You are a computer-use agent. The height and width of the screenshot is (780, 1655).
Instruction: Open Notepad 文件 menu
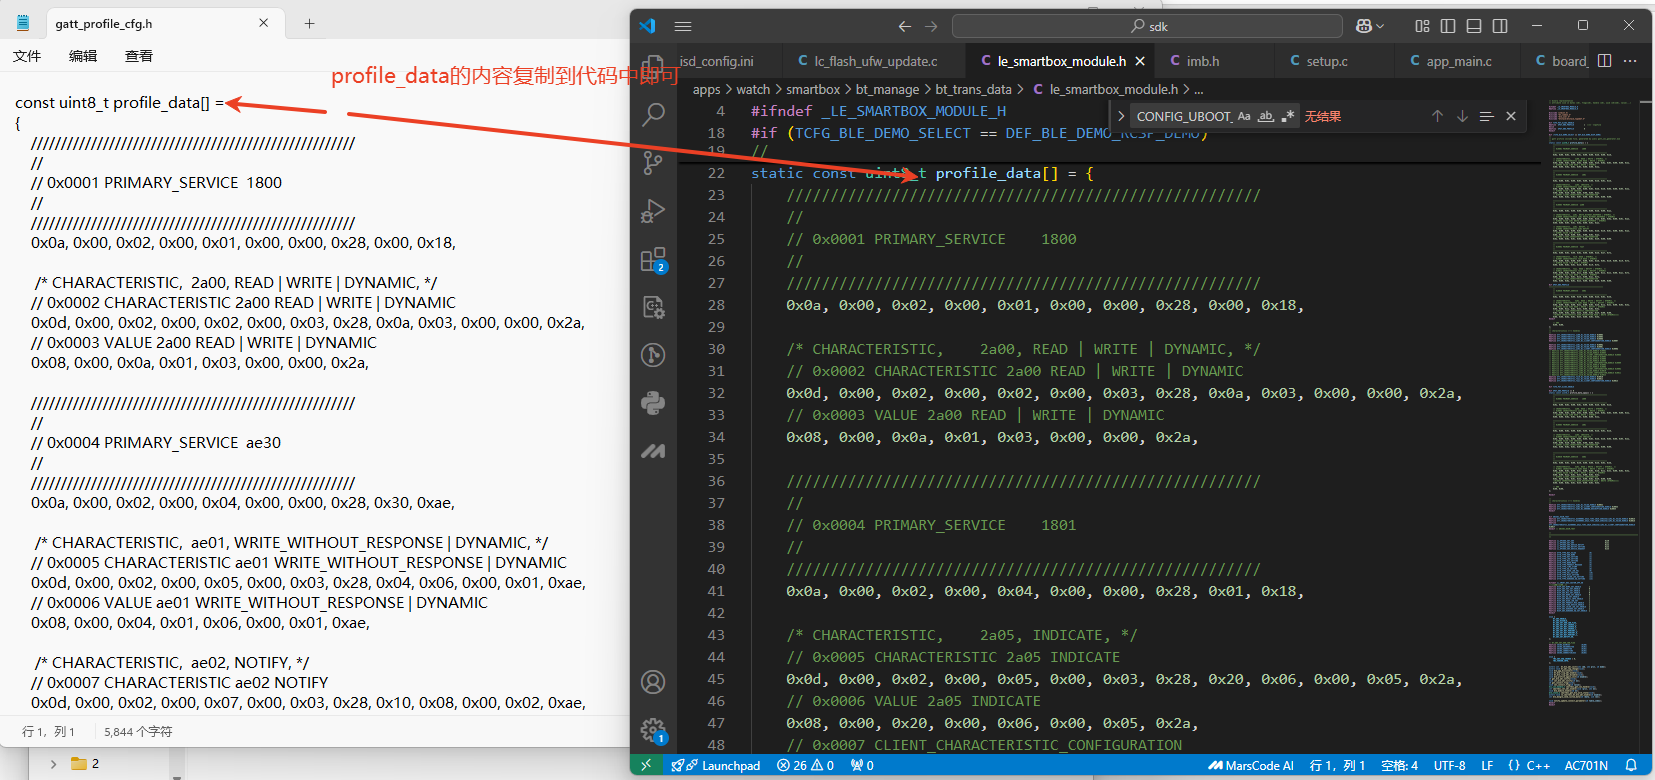[27, 56]
